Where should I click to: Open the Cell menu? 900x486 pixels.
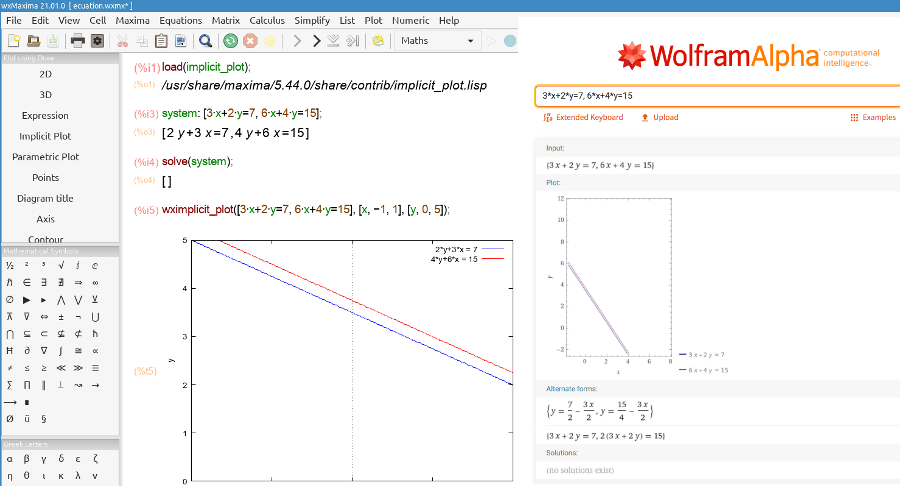(x=98, y=21)
